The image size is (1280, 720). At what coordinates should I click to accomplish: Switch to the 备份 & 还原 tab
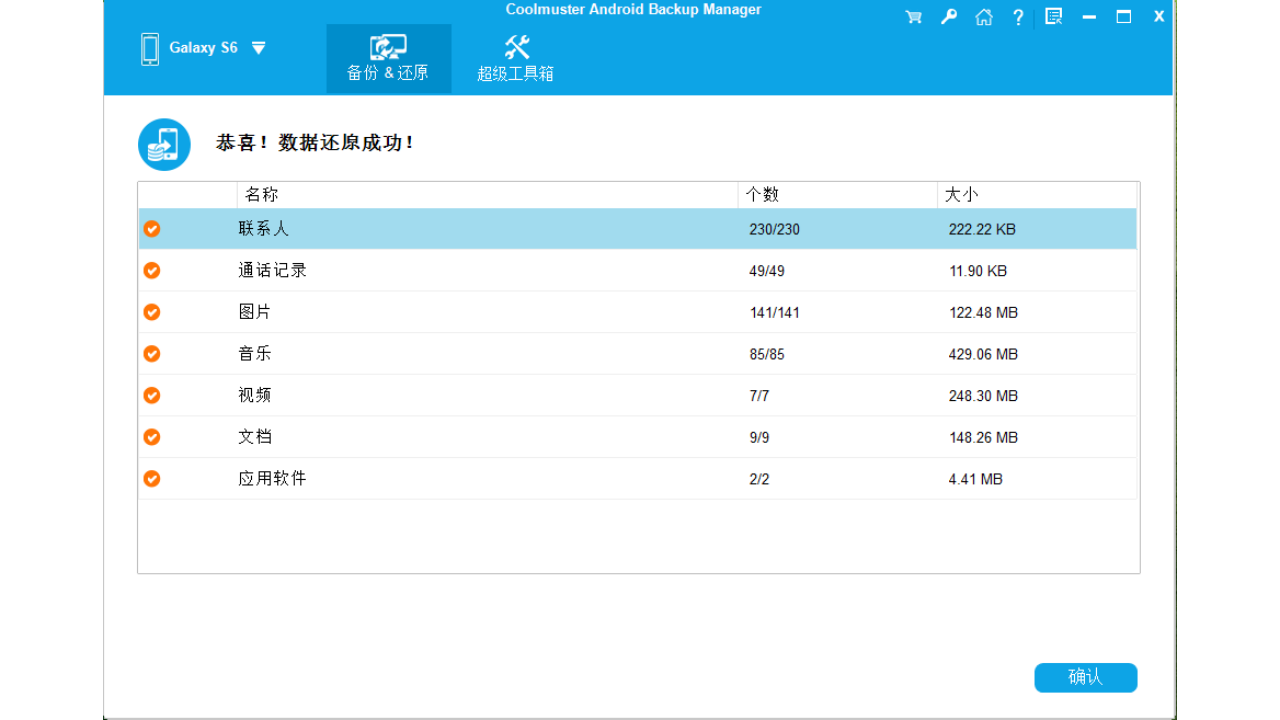(388, 55)
